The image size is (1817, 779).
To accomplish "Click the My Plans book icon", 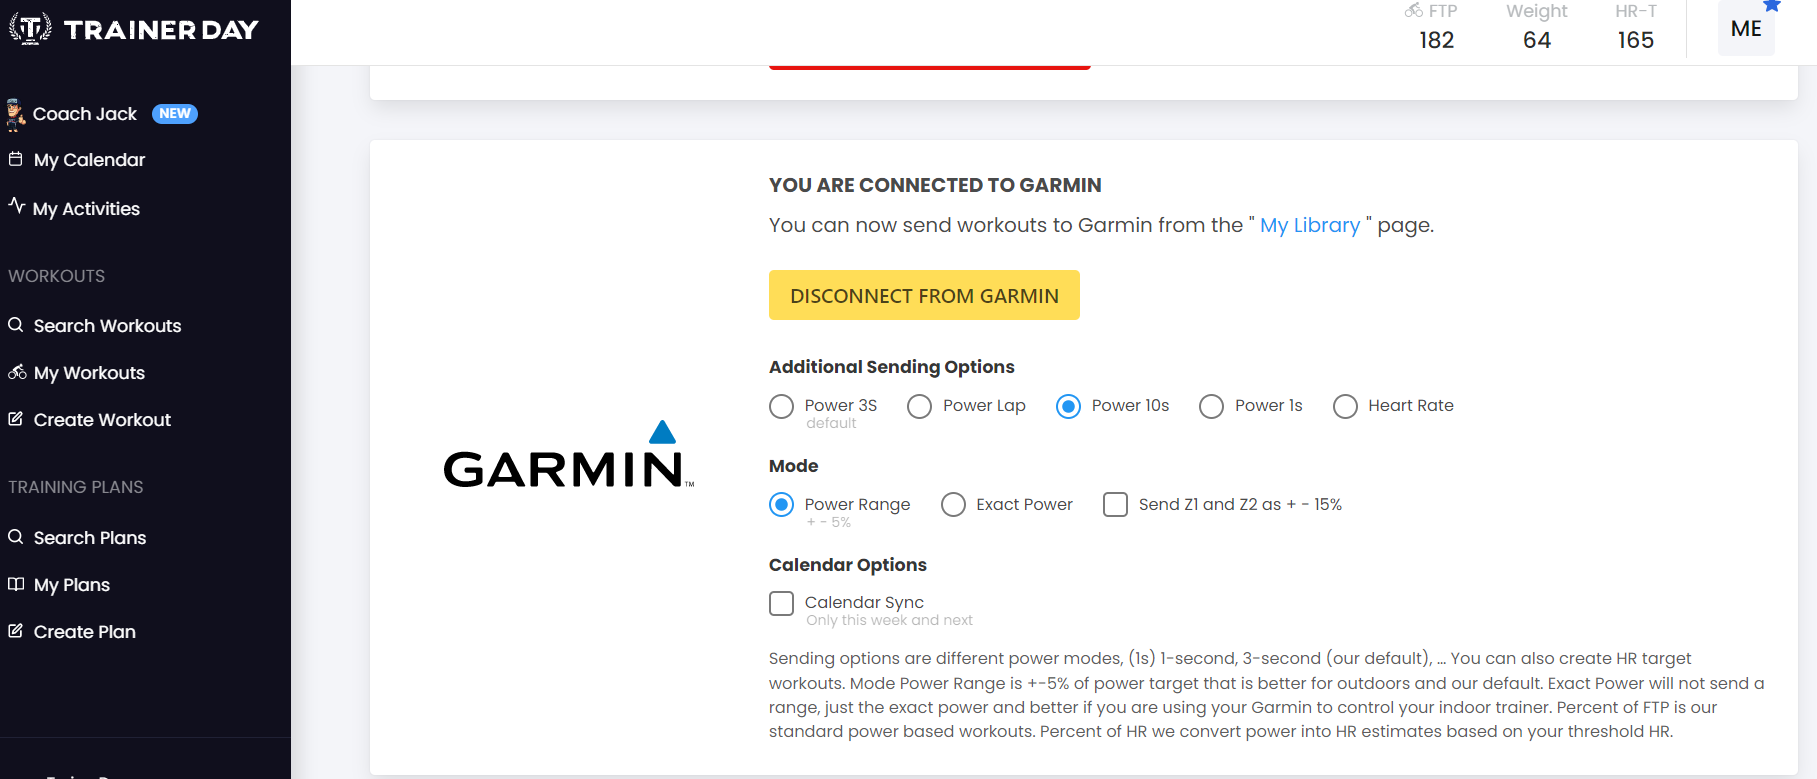I will [x=16, y=584].
